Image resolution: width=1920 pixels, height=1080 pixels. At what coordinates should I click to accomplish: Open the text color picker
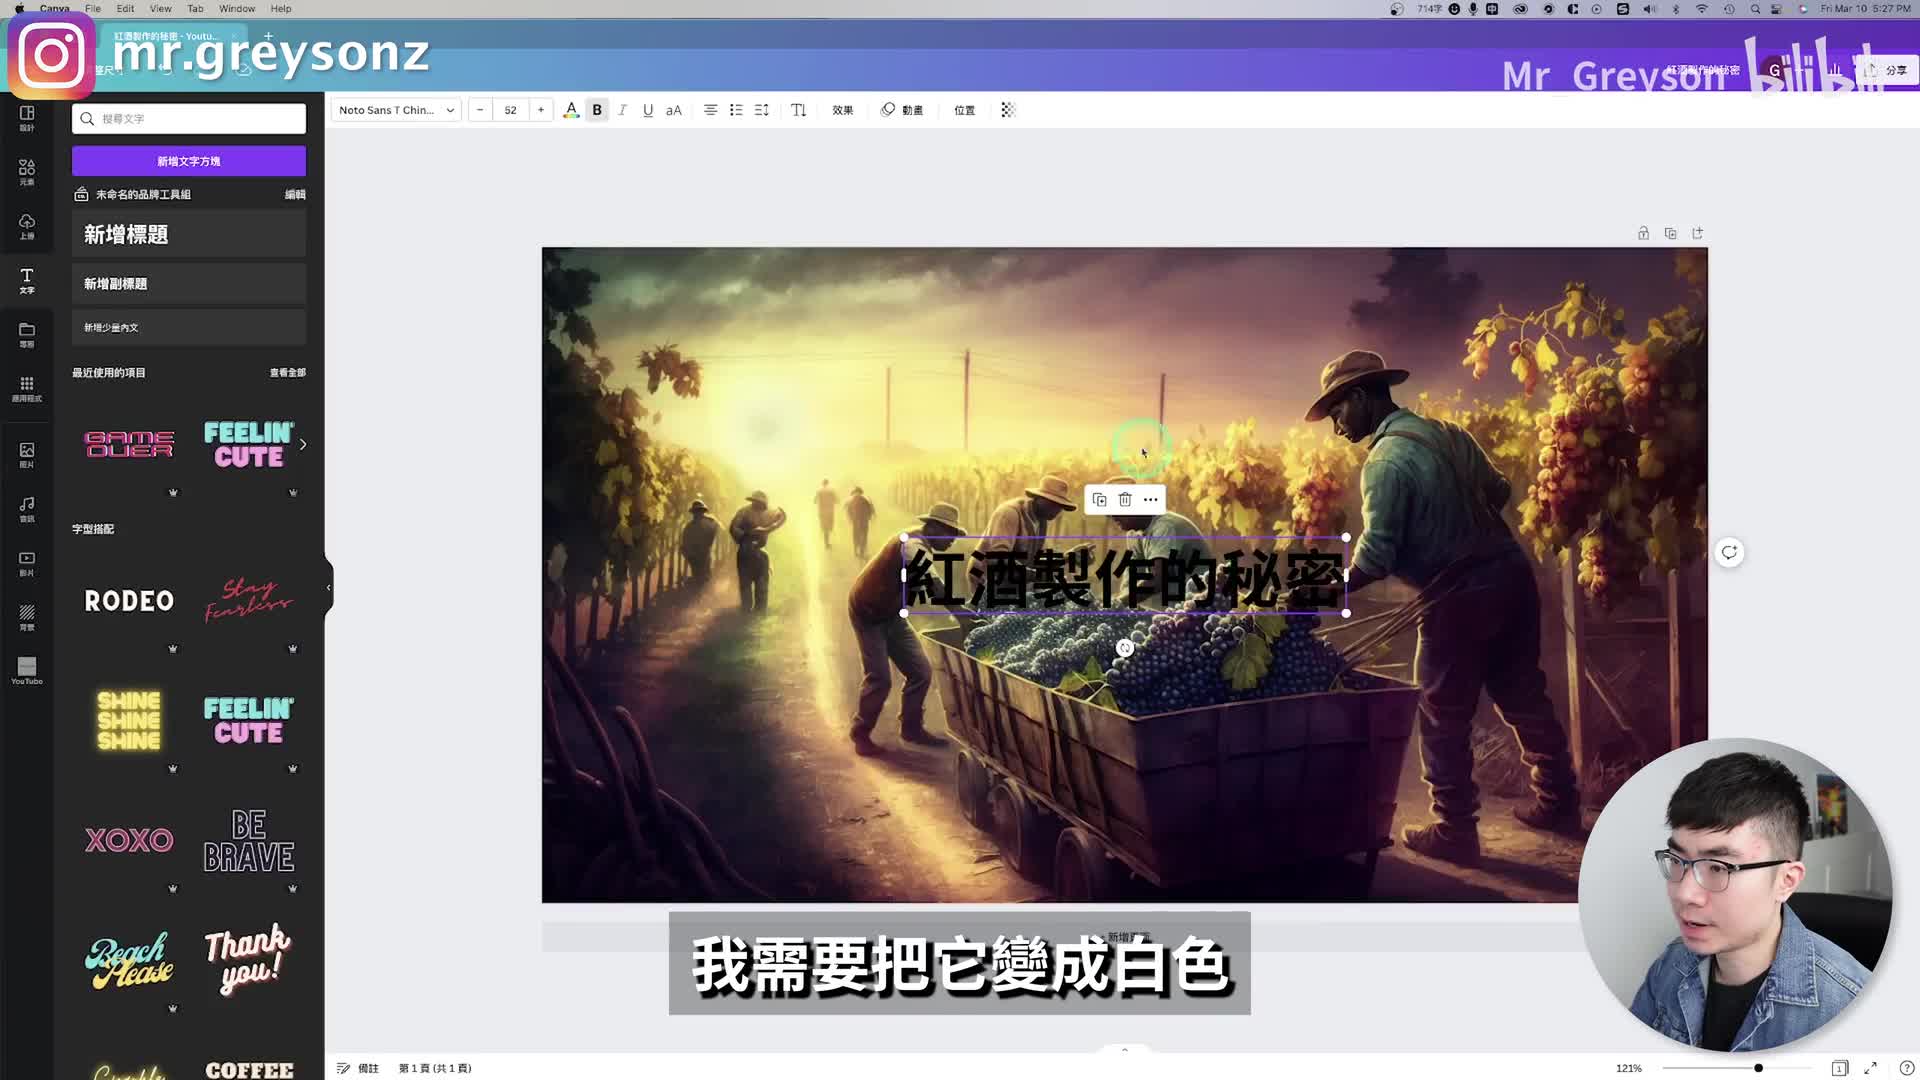pos(571,110)
